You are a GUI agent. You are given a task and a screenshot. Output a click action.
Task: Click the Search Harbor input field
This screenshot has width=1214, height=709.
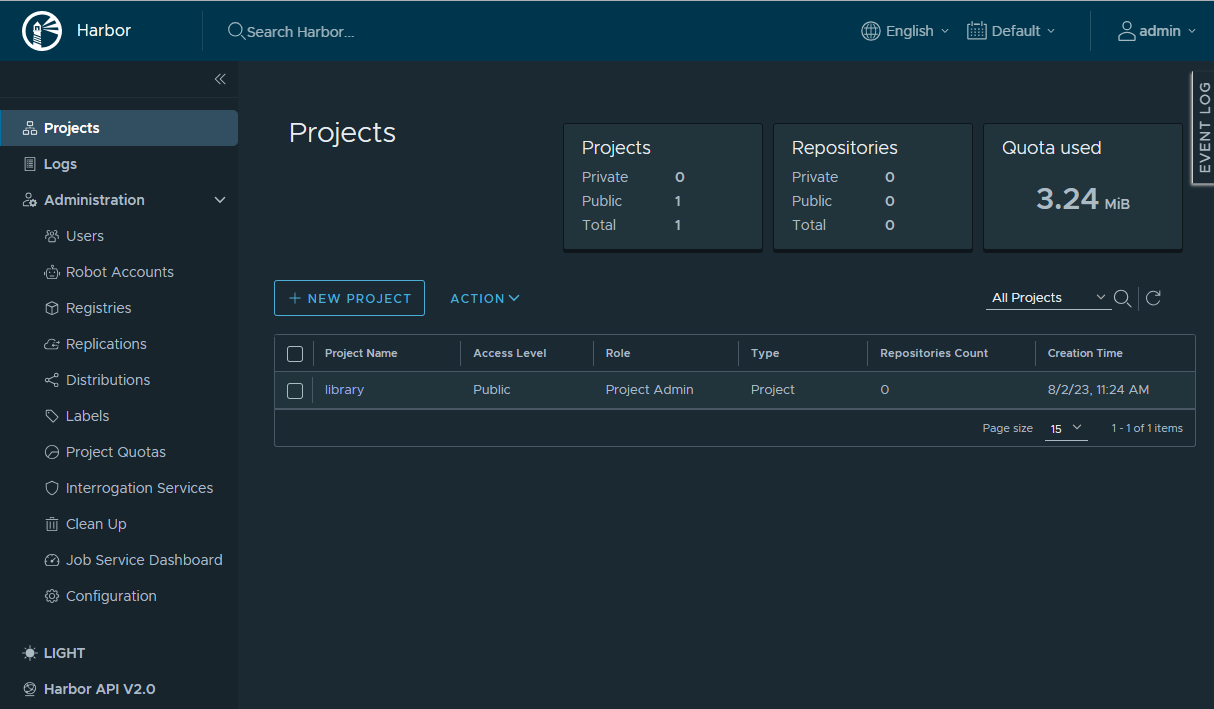[x=300, y=32]
